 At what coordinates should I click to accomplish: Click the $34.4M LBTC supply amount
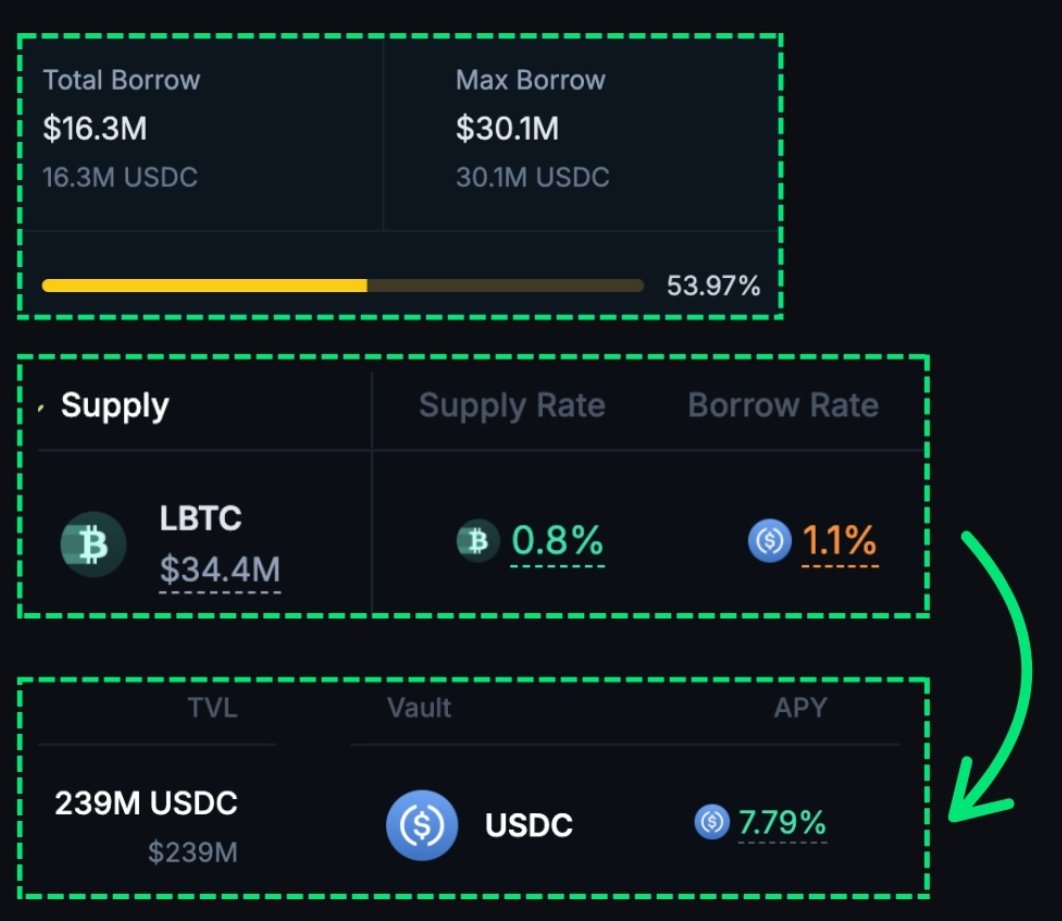pos(219,570)
